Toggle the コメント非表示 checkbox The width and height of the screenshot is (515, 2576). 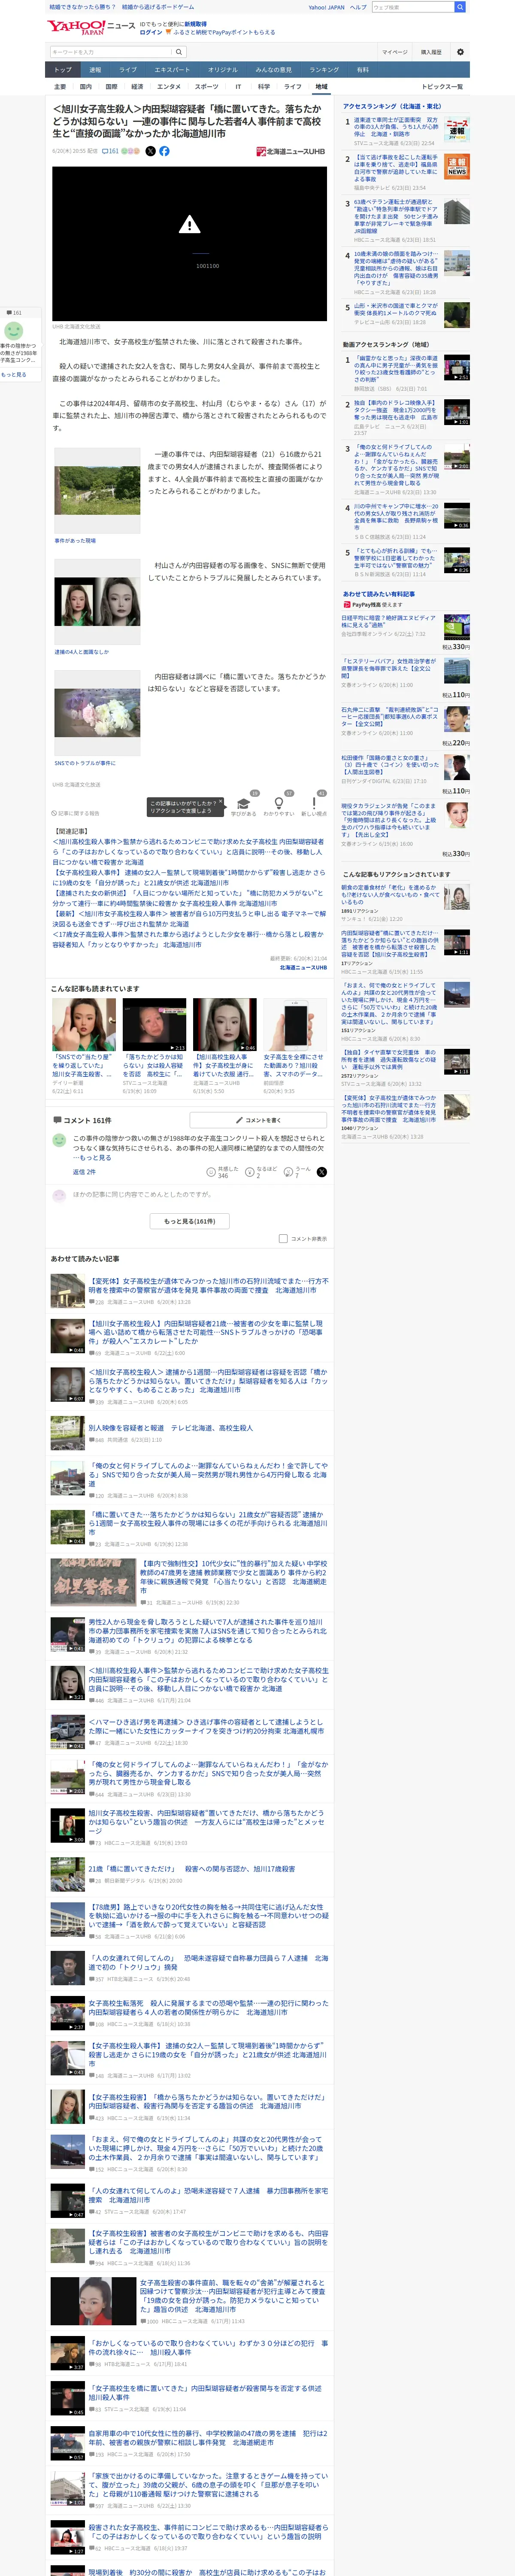tap(283, 1238)
